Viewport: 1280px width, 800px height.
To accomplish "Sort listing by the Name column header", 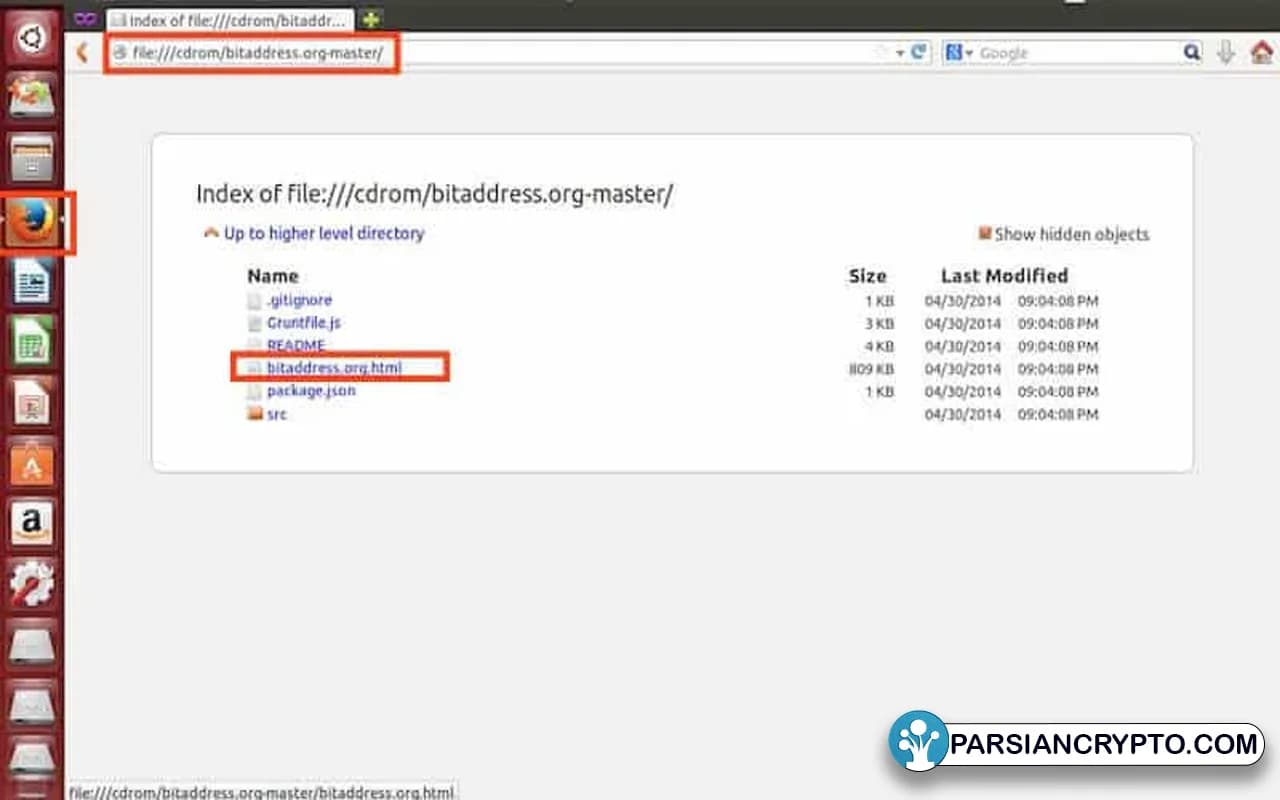I will click(x=273, y=276).
